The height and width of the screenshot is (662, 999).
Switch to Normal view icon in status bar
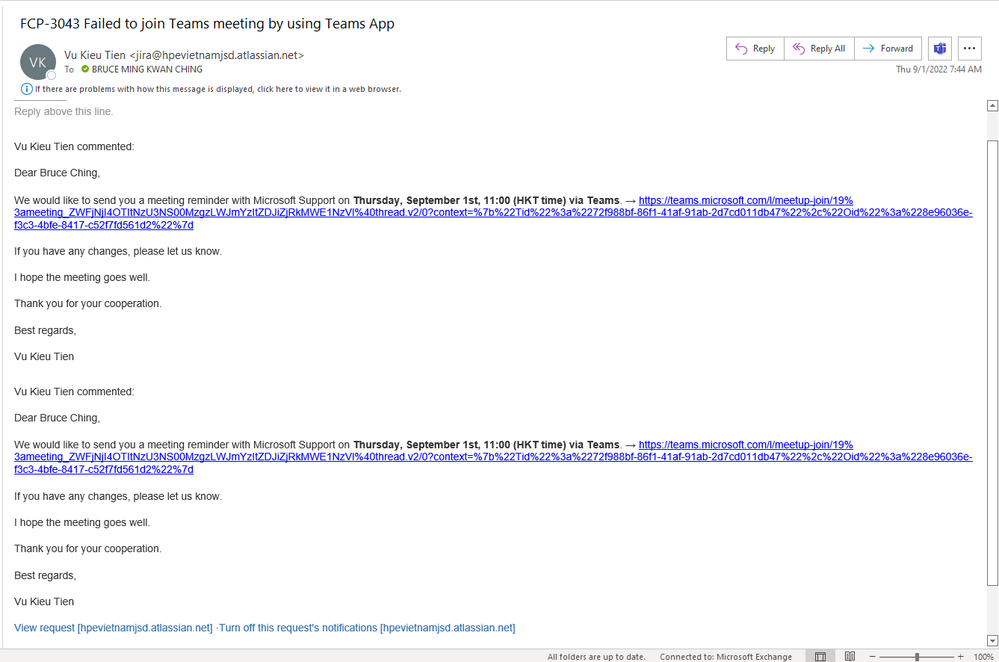pyautogui.click(x=821, y=656)
